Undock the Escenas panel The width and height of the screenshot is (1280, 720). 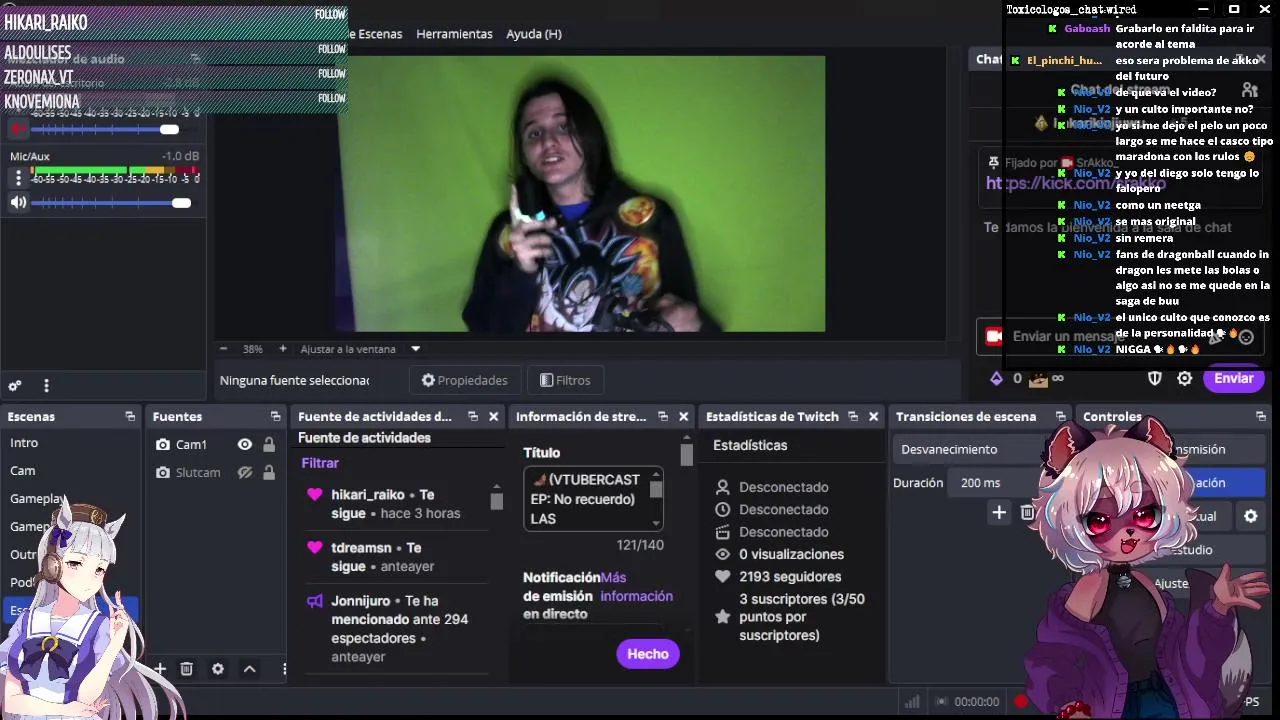click(x=130, y=417)
